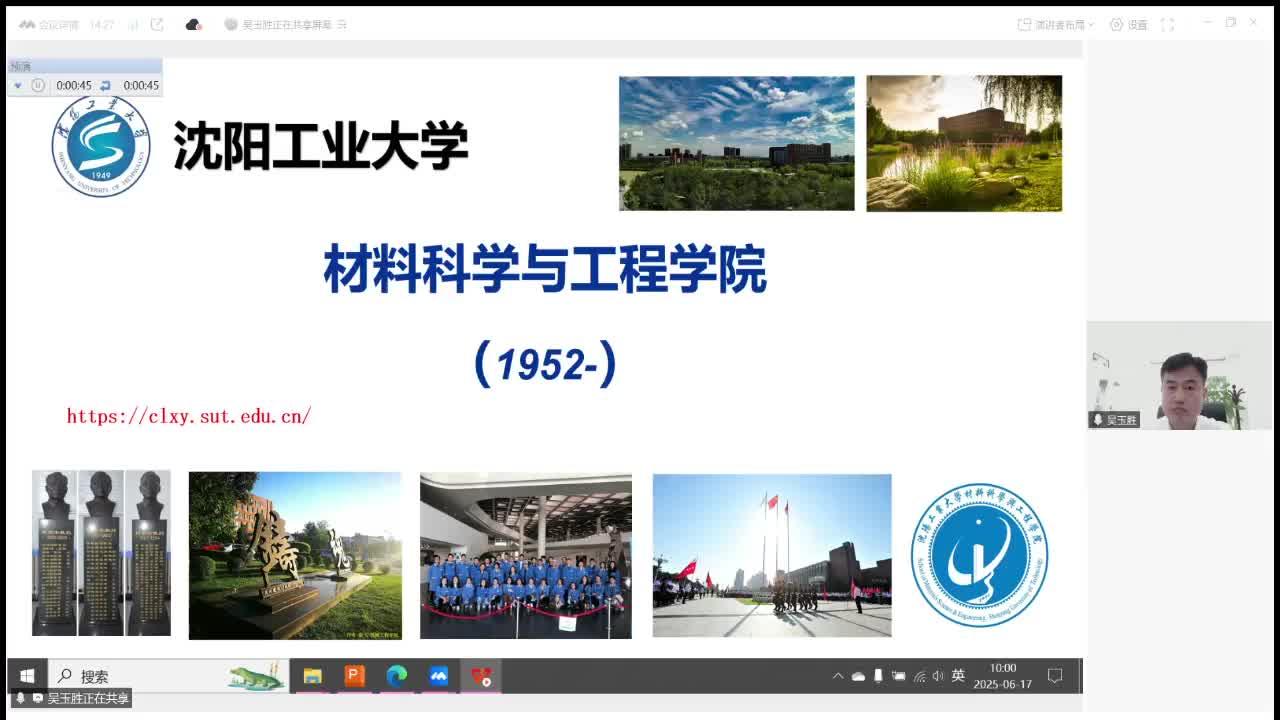Open the notification center icon

1054,676
